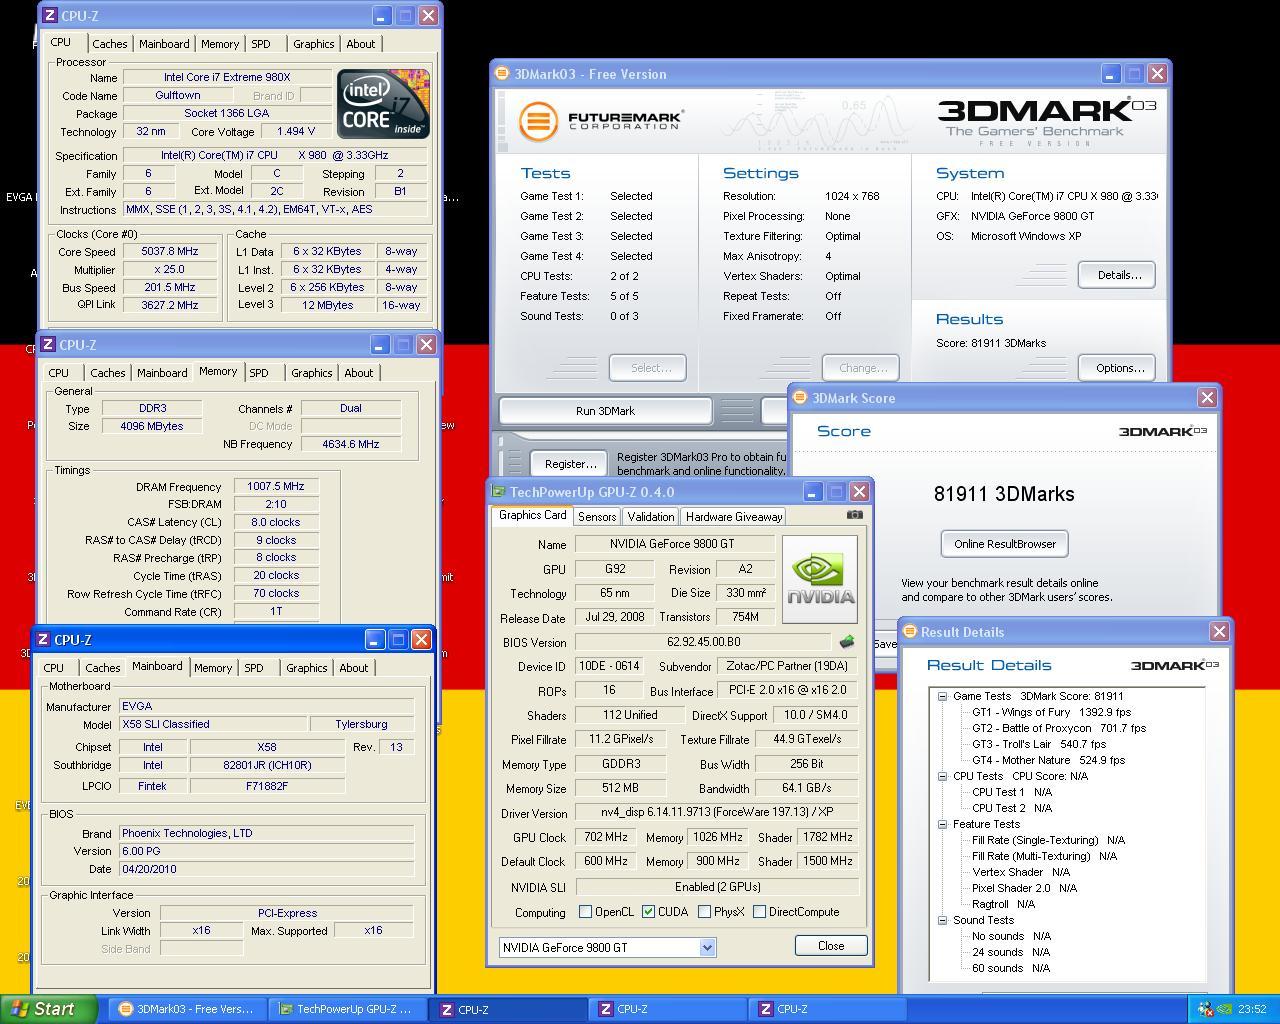Click the Register... button

point(571,464)
